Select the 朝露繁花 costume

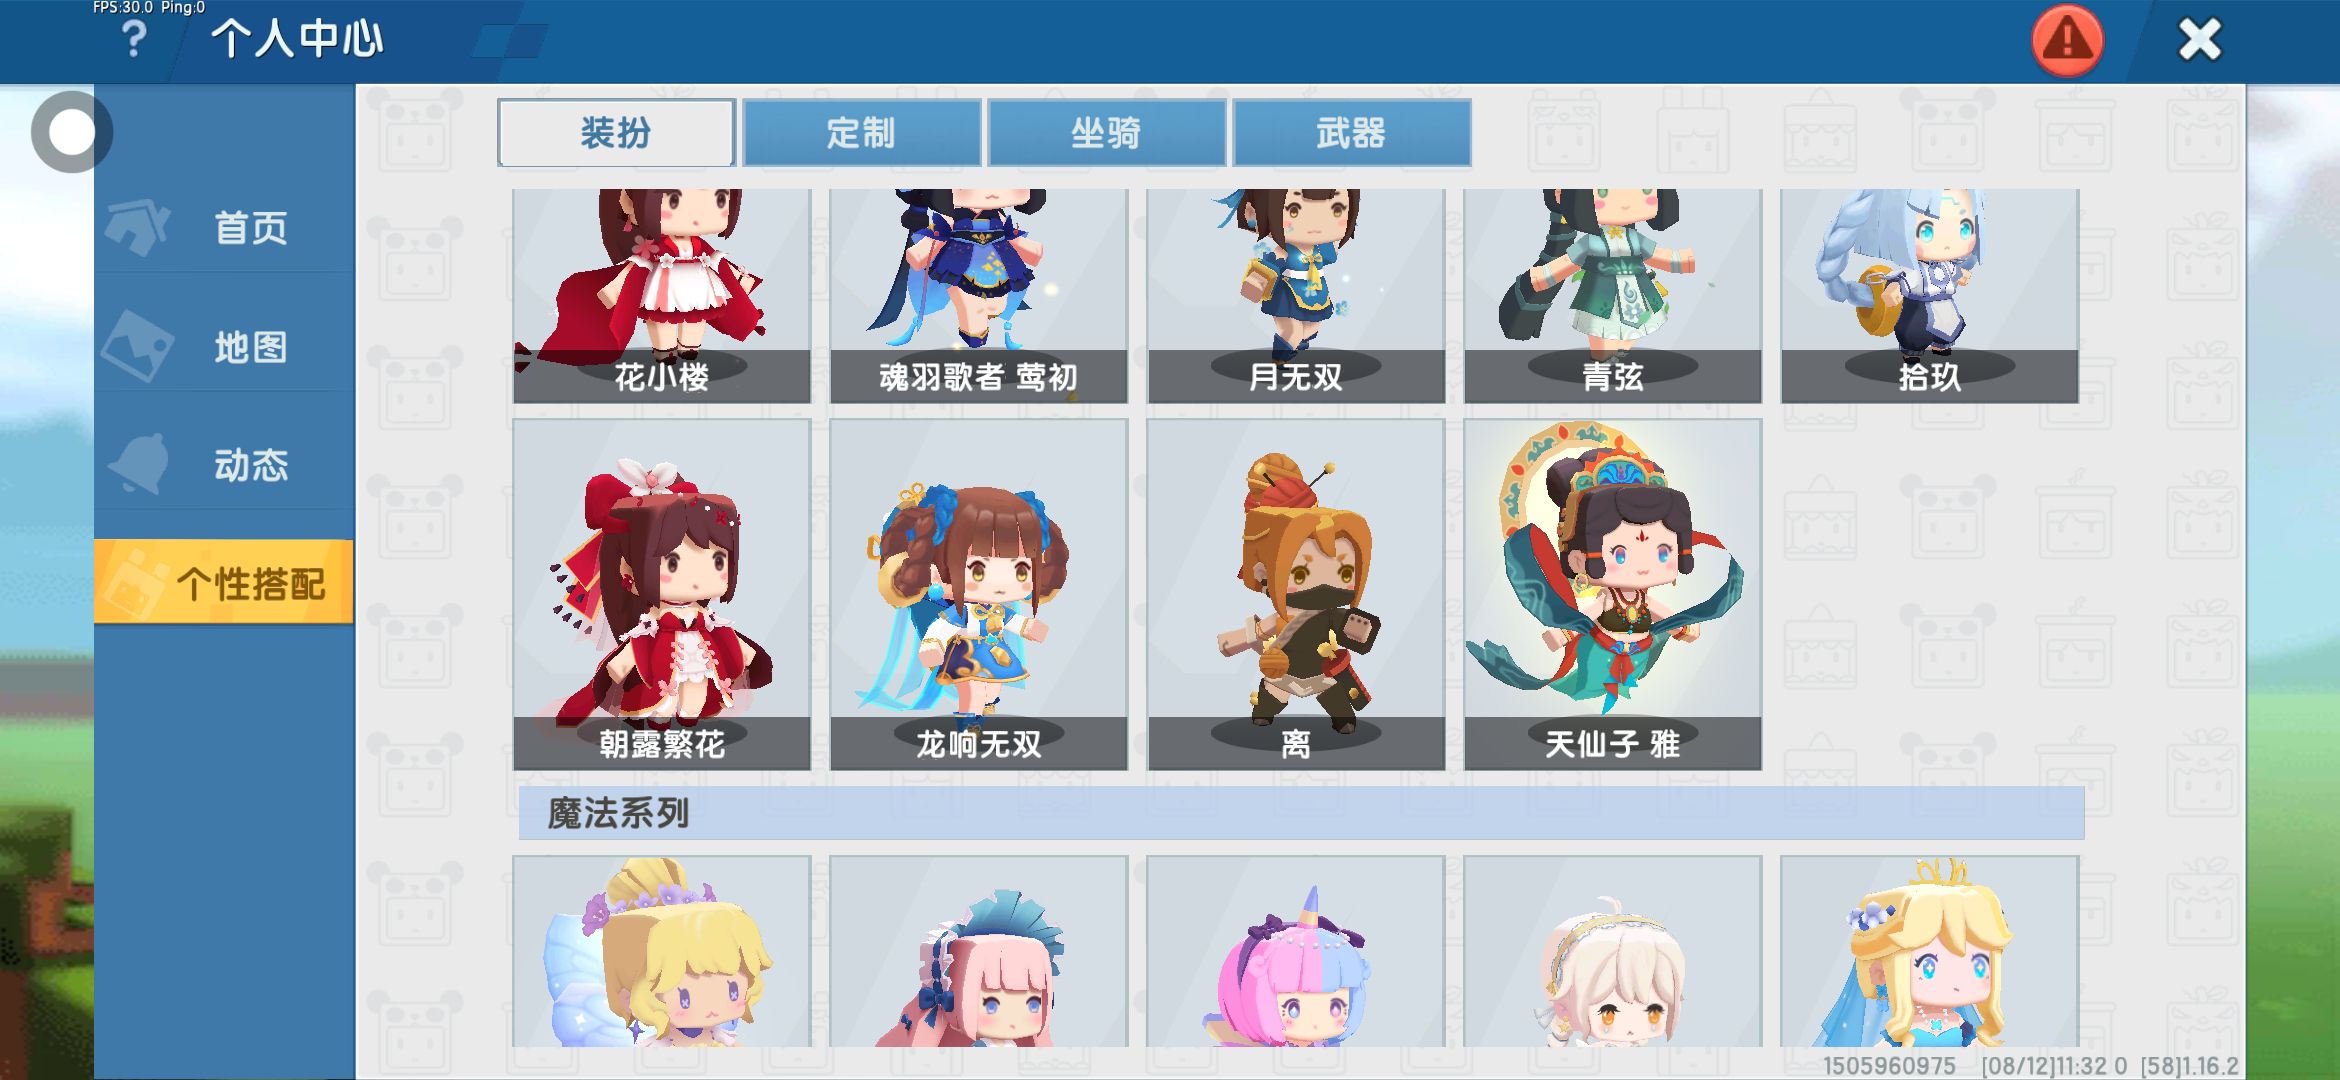coord(662,595)
